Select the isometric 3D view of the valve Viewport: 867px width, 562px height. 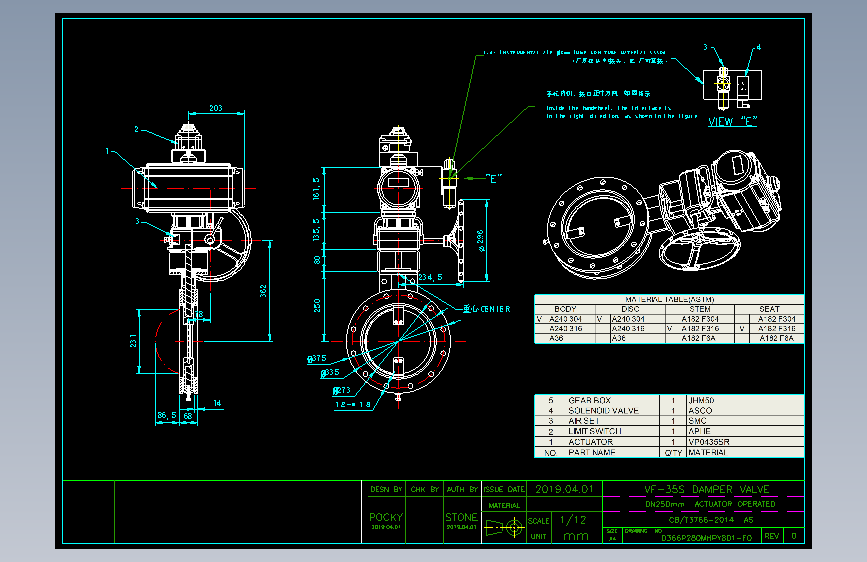point(665,215)
